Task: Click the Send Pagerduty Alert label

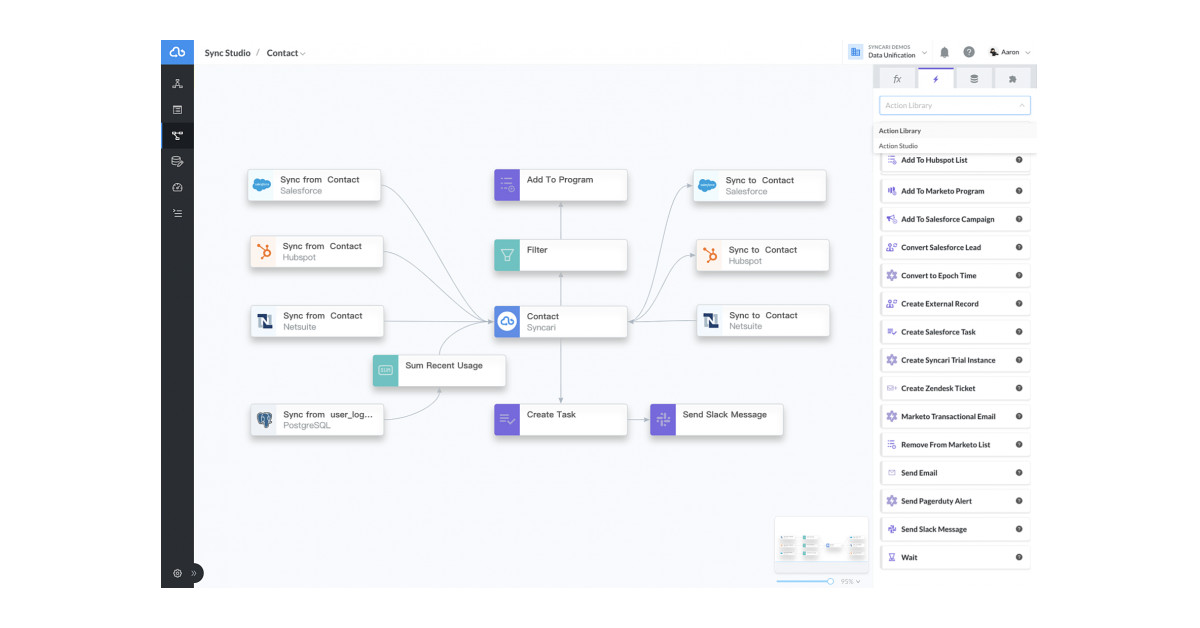Action: [937, 501]
